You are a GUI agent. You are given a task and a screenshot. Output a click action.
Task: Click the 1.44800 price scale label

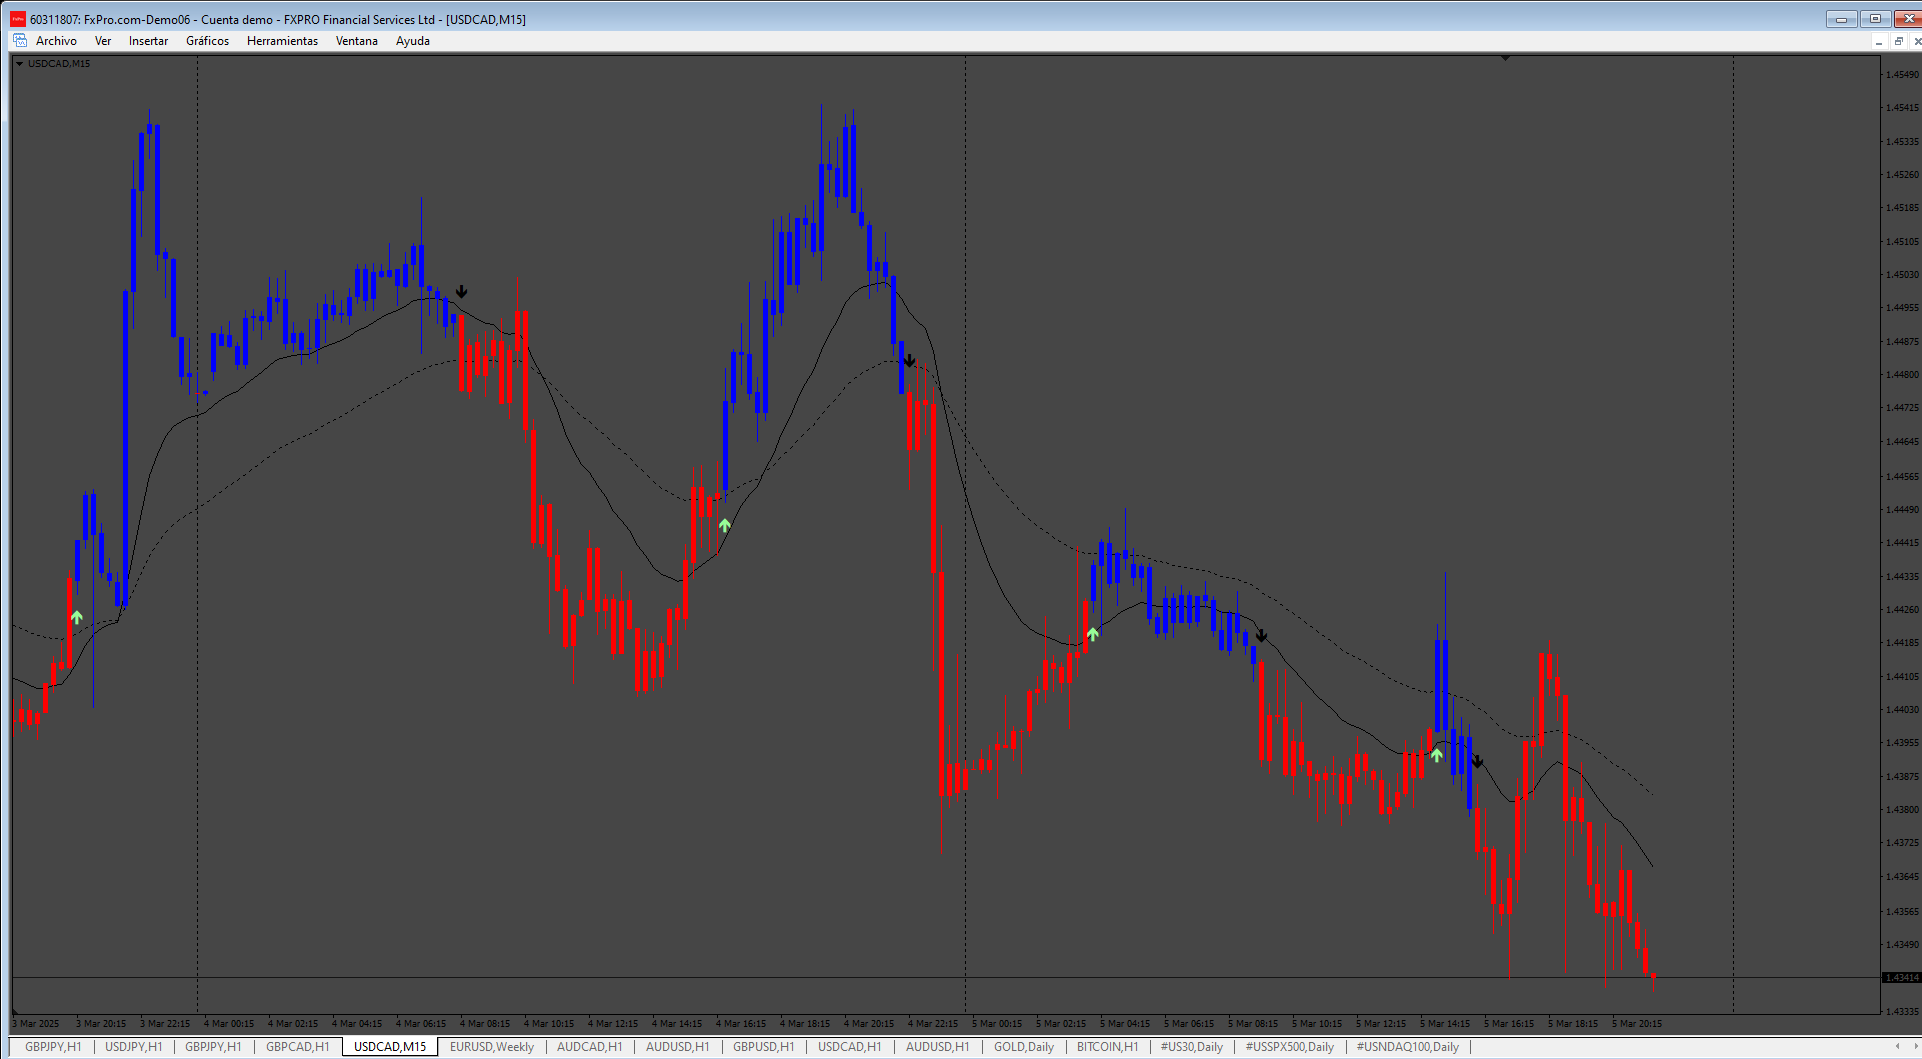tap(1902, 375)
